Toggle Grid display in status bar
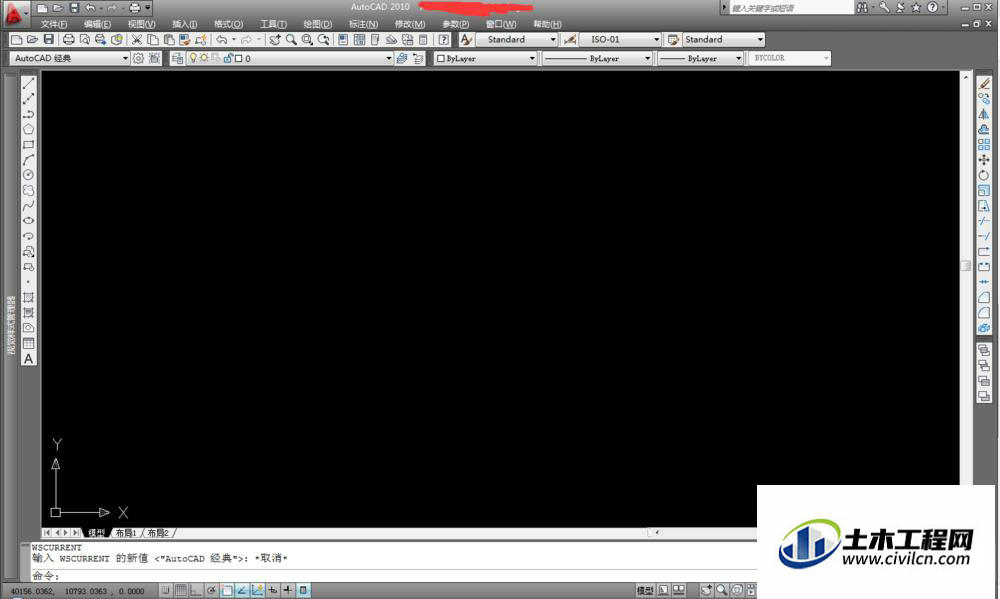 [x=180, y=590]
